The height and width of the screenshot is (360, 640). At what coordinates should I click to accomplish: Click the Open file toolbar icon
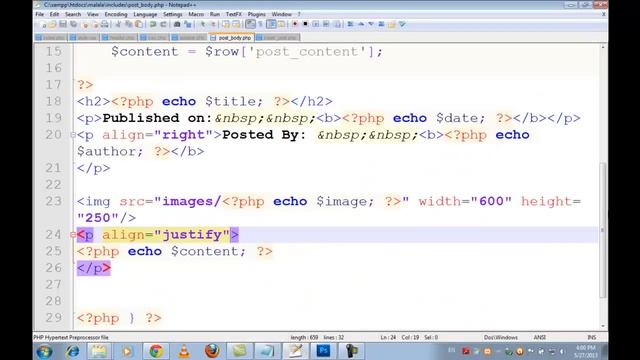[53, 24]
